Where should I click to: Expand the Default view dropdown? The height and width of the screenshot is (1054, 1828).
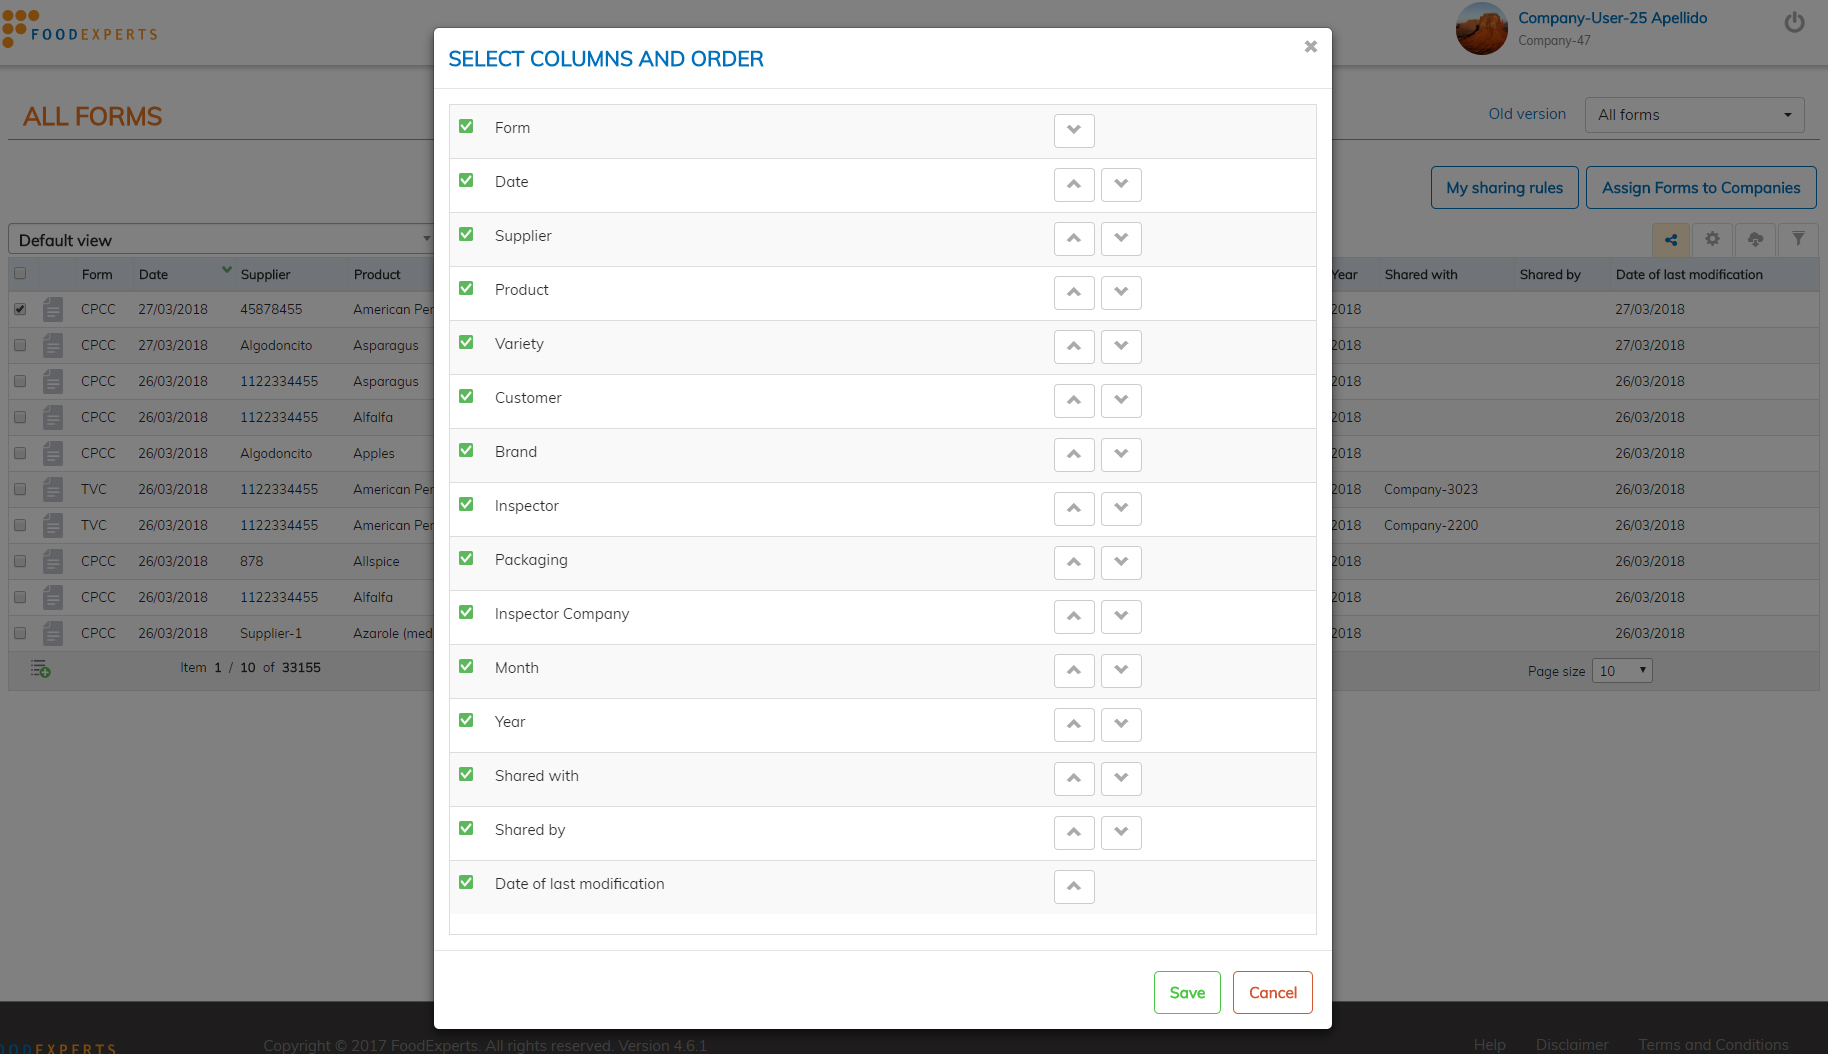click(222, 240)
